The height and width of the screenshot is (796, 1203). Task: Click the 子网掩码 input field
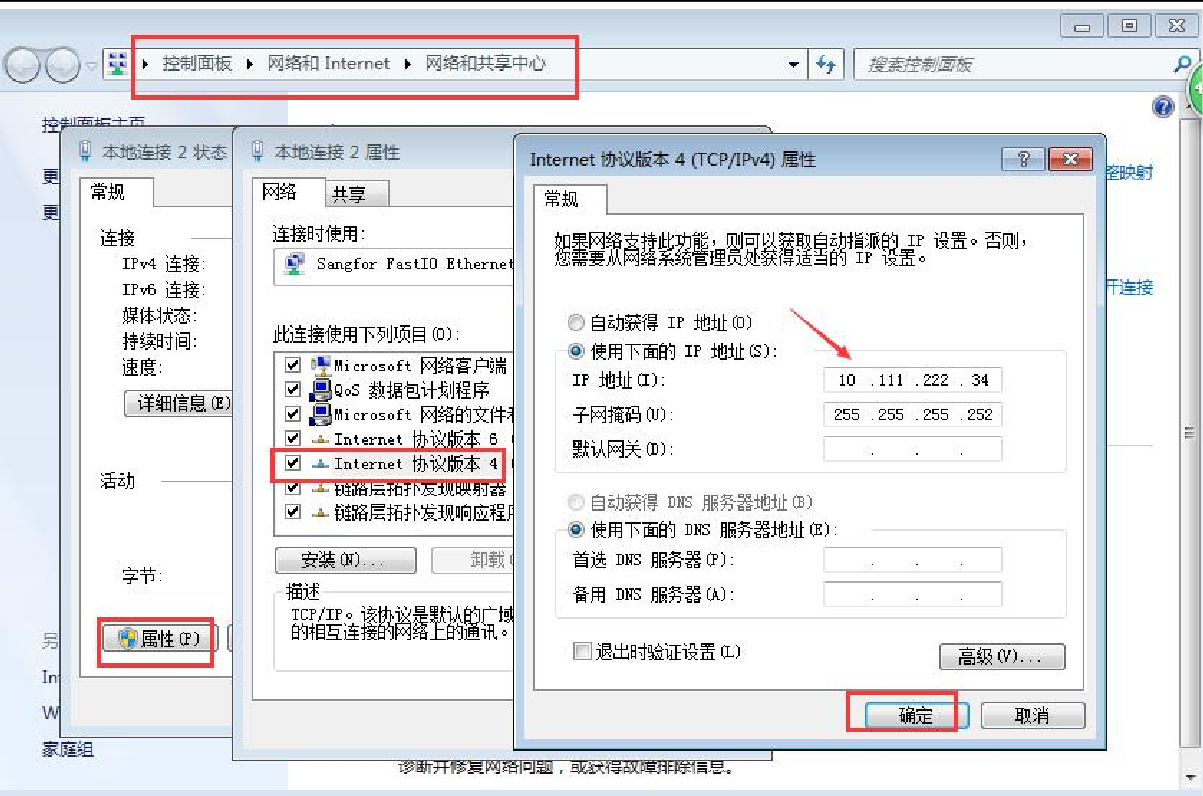[912, 415]
